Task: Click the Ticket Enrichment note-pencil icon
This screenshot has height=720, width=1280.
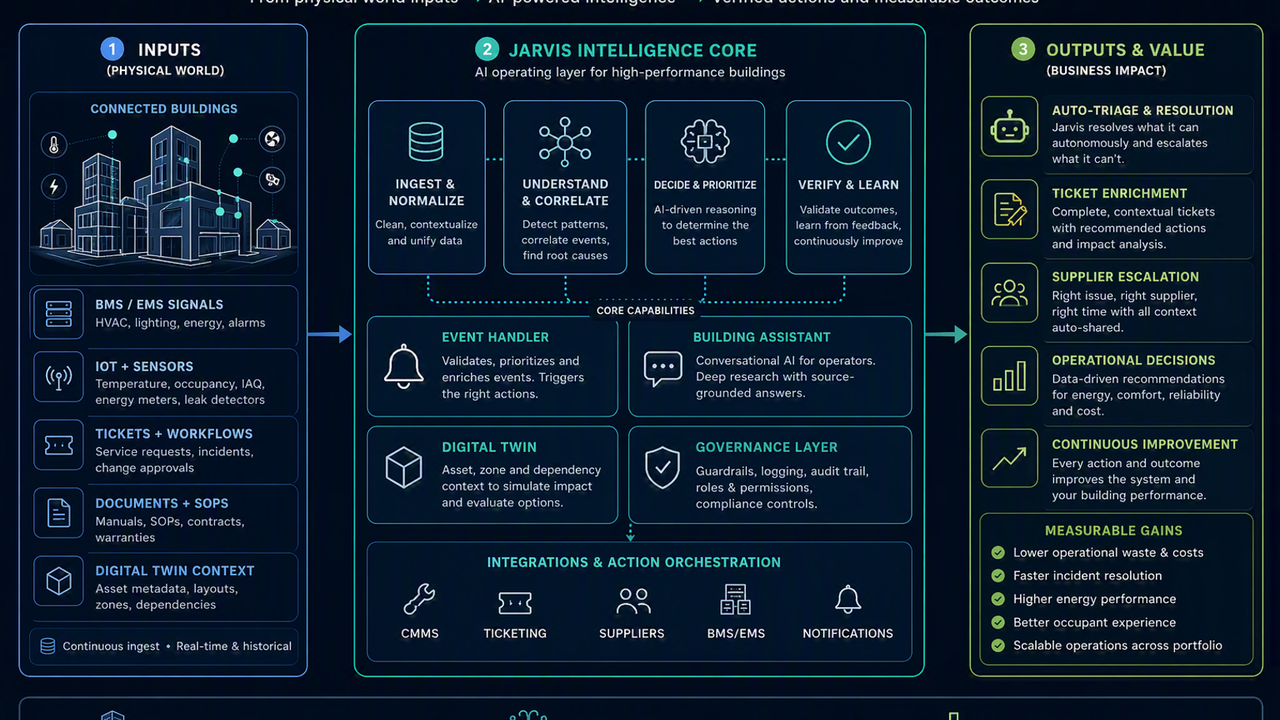Action: click(1009, 210)
